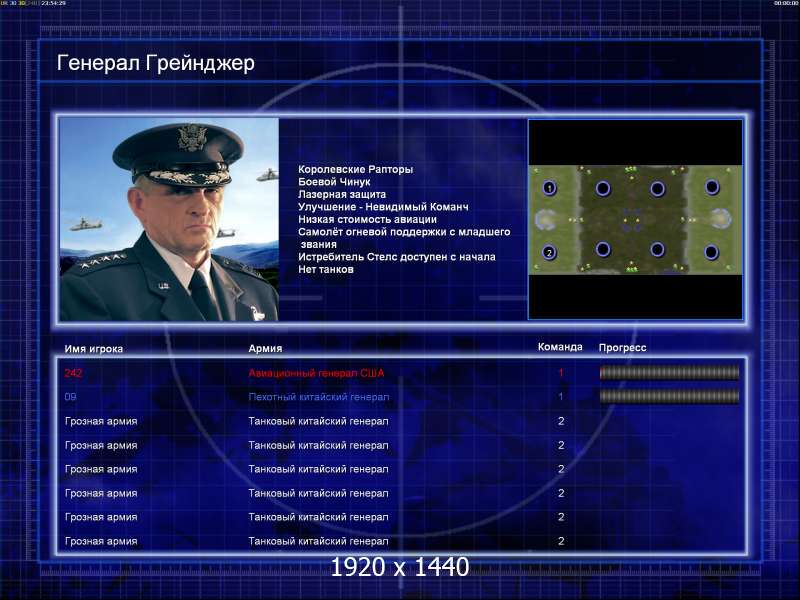The height and width of the screenshot is (600, 800).
Task: Click 'Улучшение - Невидимый Команч' text
Action: click(x=383, y=207)
